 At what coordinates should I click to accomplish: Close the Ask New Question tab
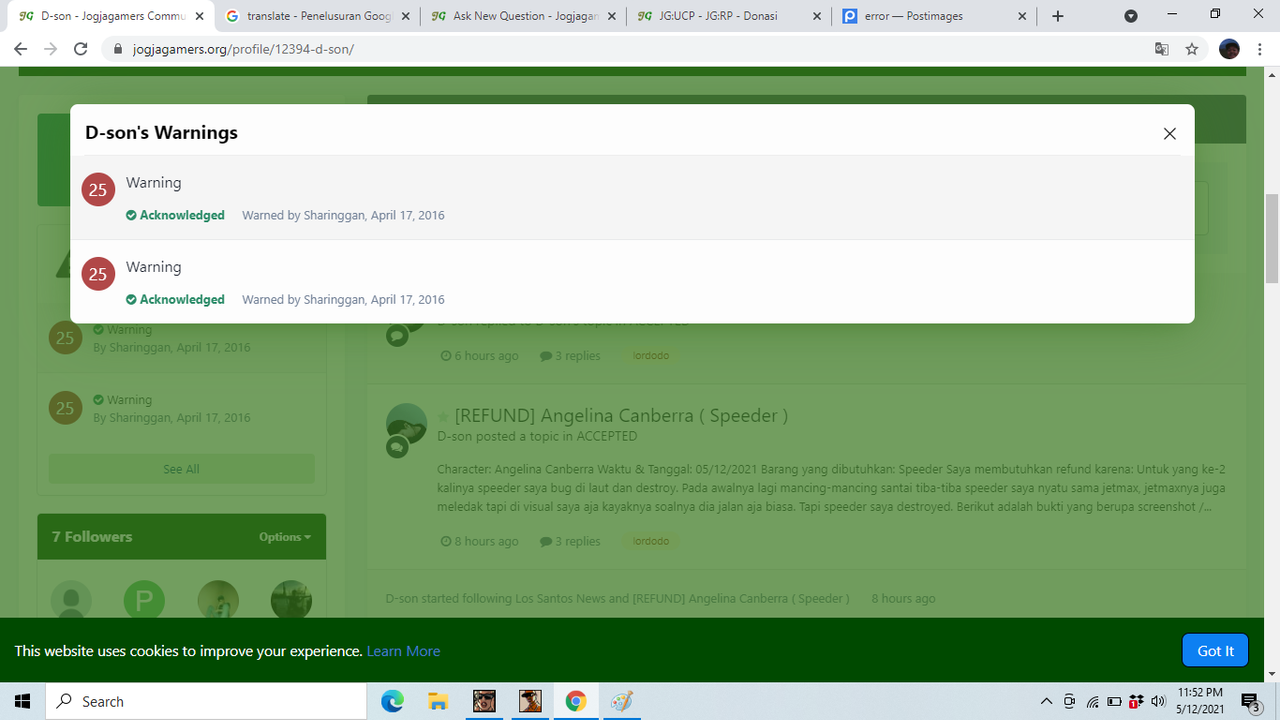pos(610,16)
